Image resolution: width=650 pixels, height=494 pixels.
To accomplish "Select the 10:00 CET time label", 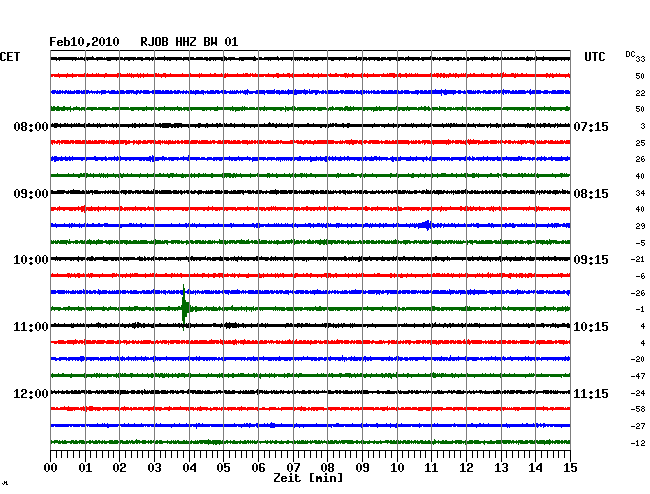I will [x=31, y=260].
